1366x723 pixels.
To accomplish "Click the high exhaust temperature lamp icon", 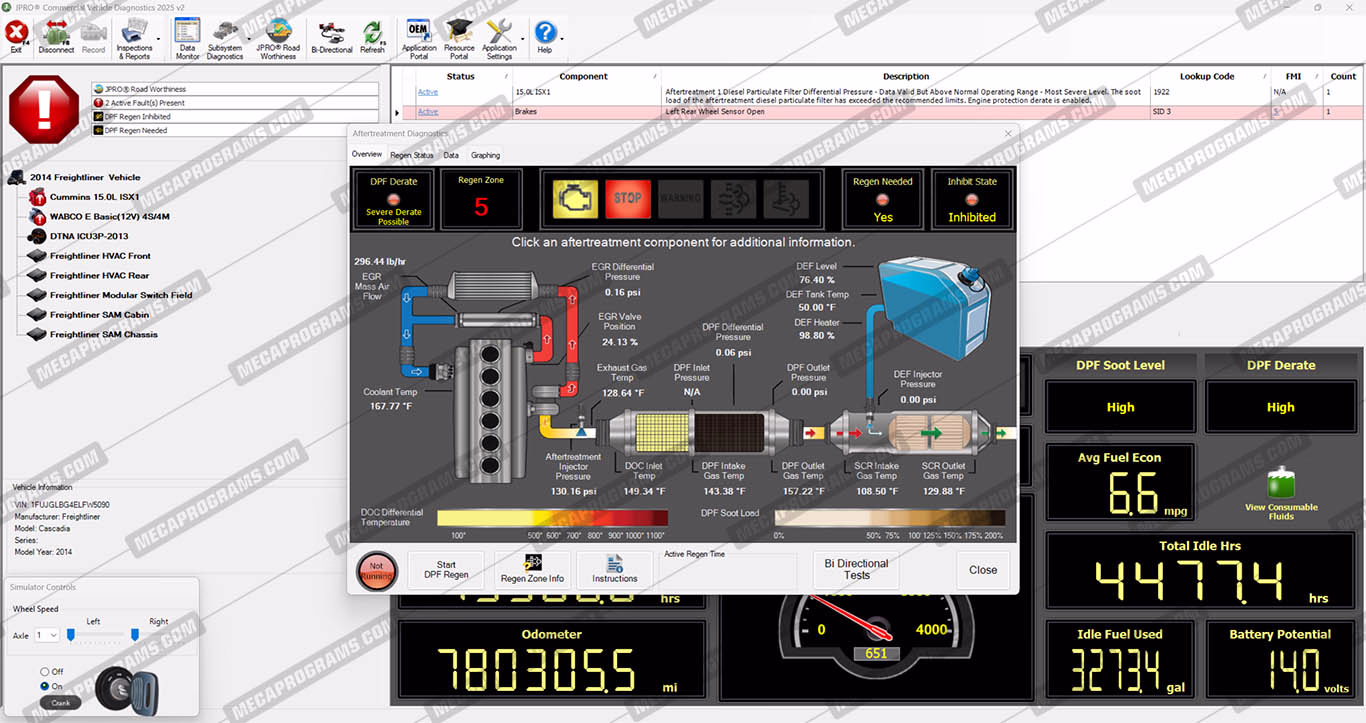I will (786, 198).
